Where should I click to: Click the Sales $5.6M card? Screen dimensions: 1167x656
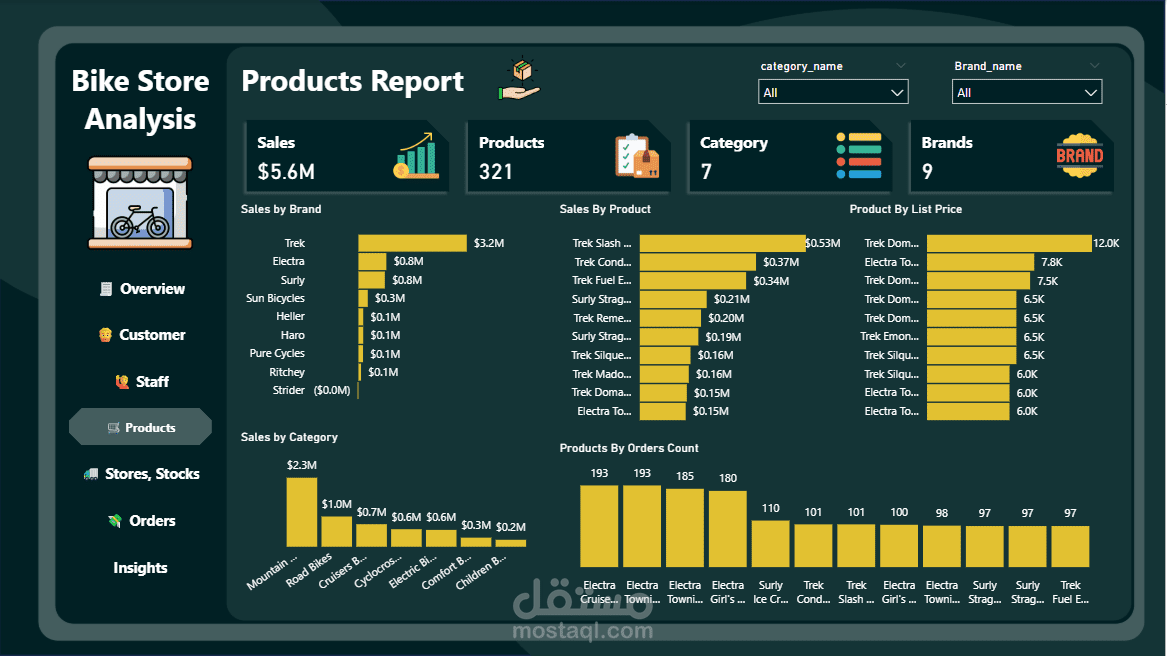pyautogui.click(x=347, y=156)
